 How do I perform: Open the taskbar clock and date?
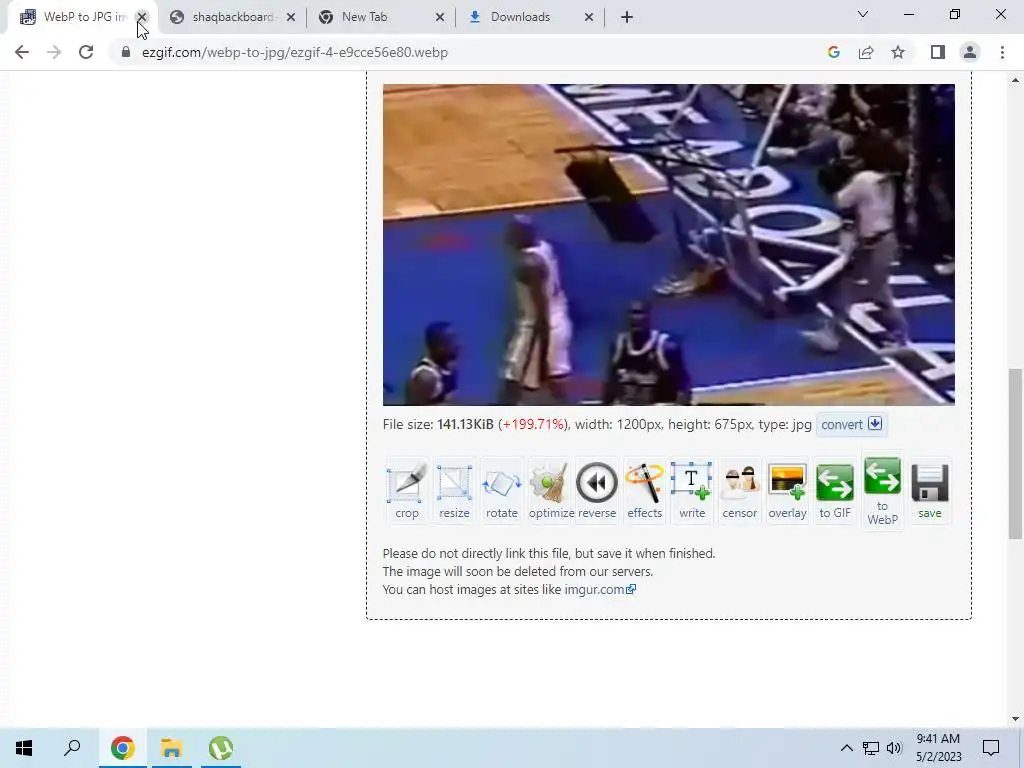pyautogui.click(x=938, y=748)
